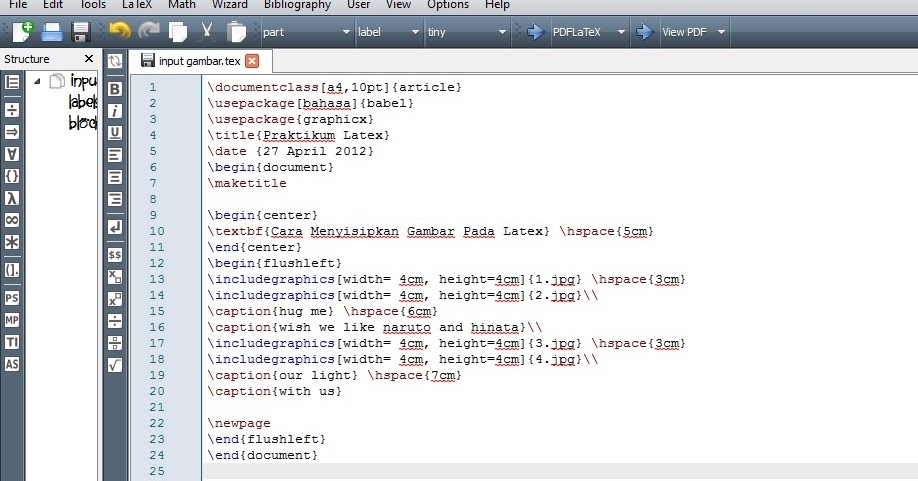Screen dimensions: 918x481
Task: Click the \newpage command text
Action: [239, 423]
